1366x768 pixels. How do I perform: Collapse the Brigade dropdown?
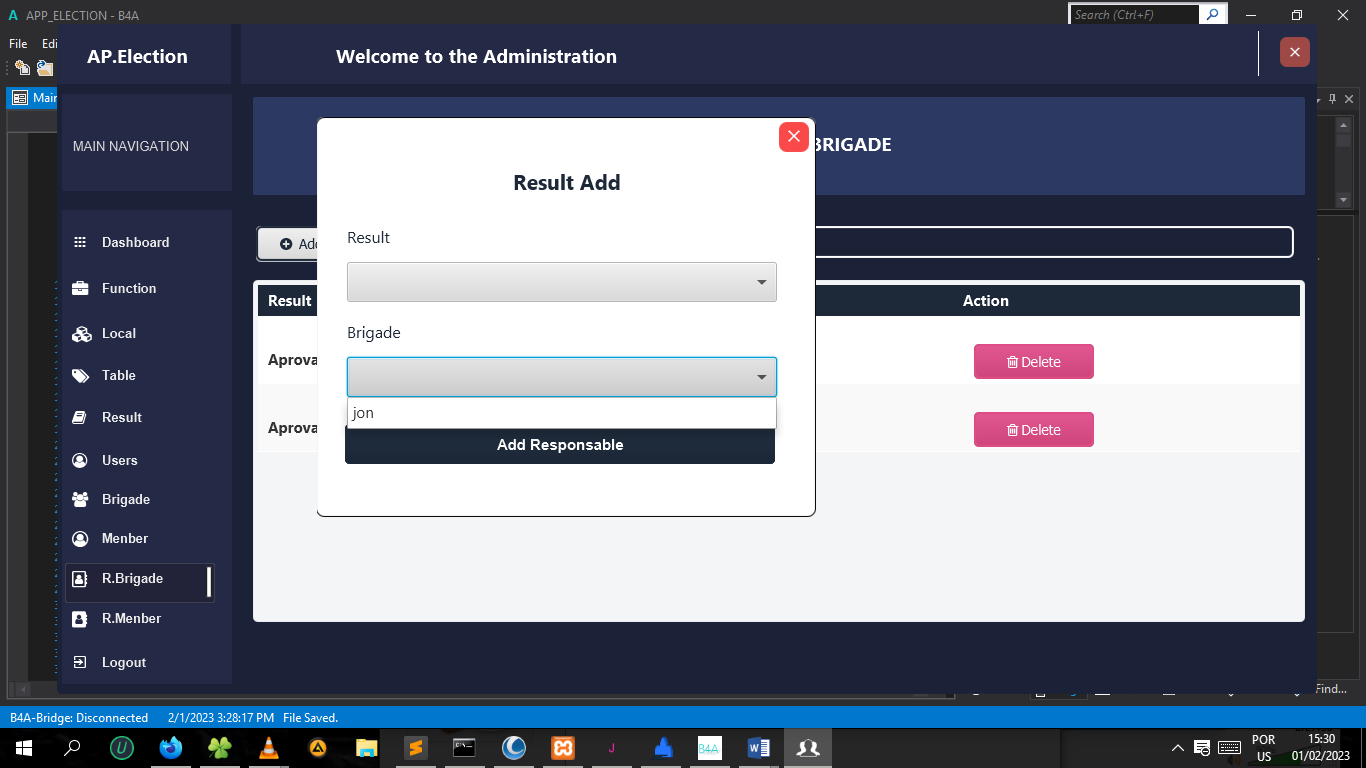562,377
